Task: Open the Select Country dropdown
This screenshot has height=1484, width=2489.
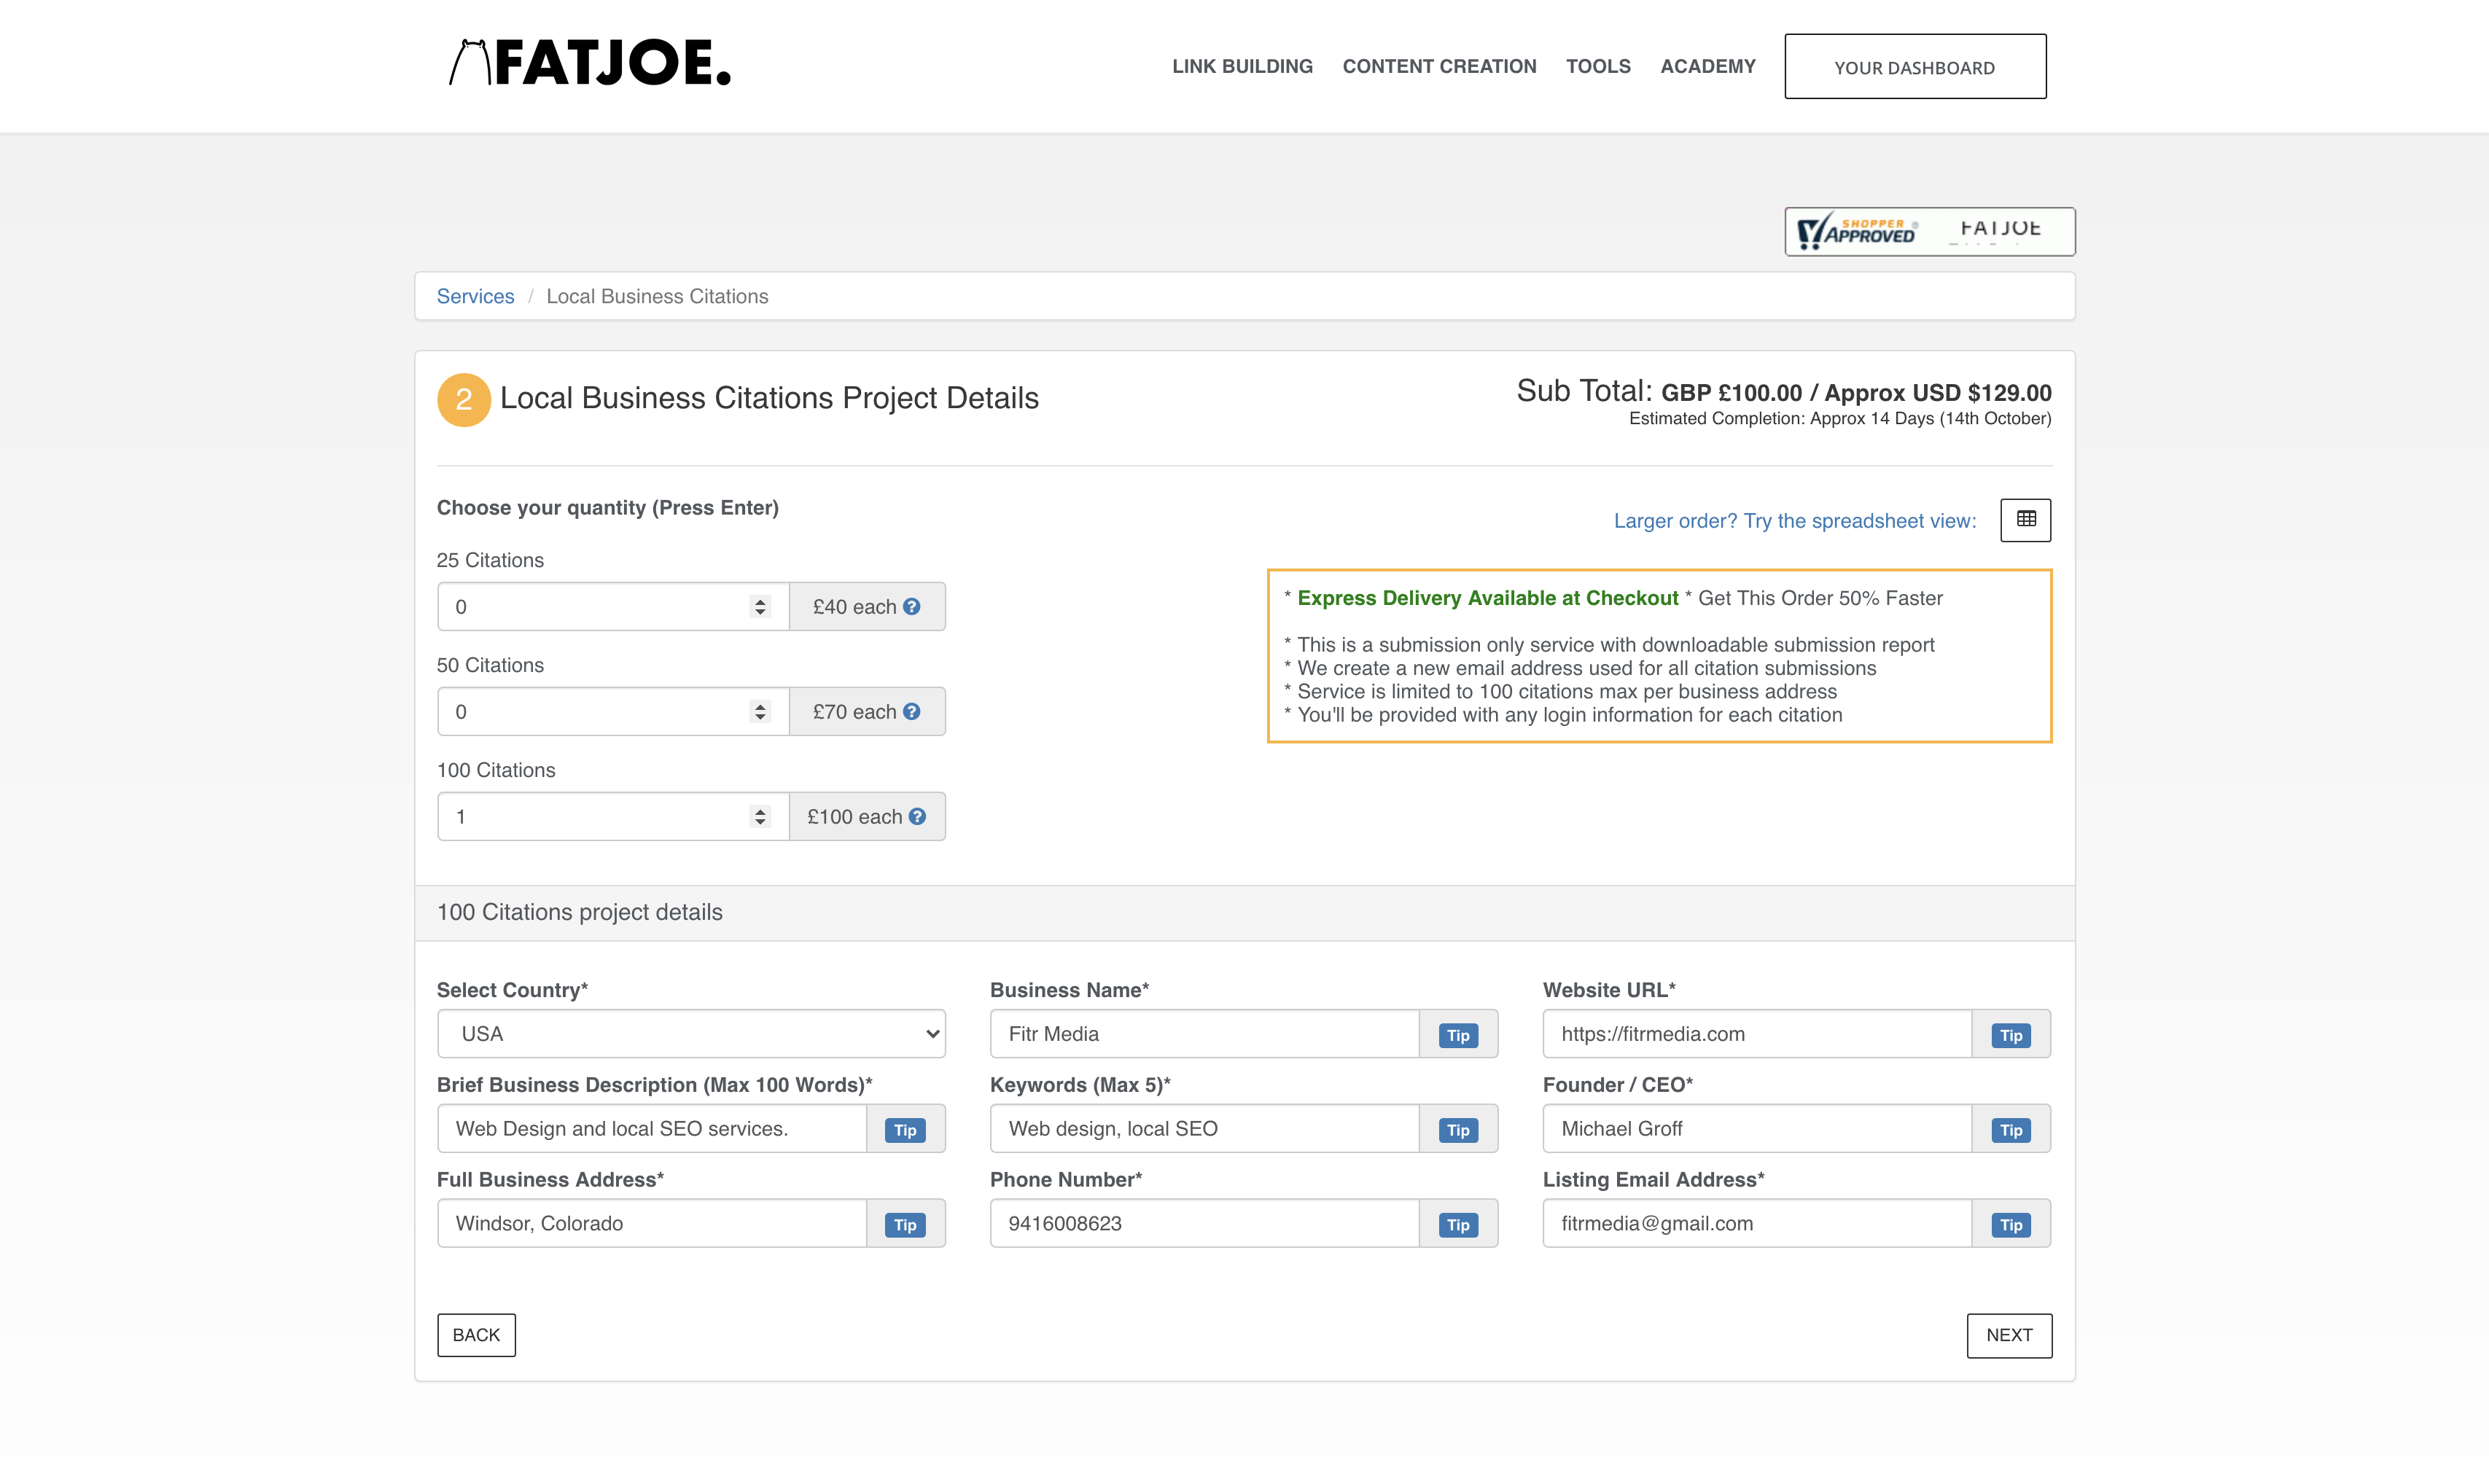Action: [x=691, y=1033]
